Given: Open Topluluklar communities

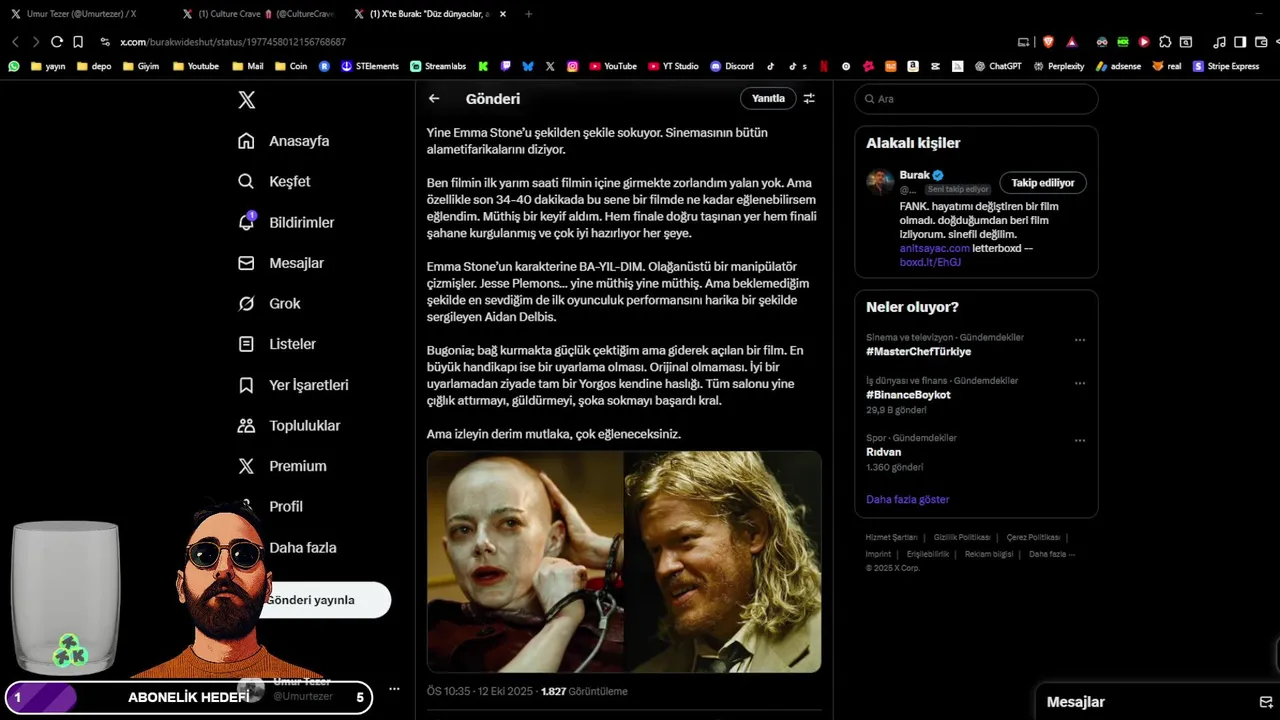Looking at the screenshot, I should pyautogui.click(x=289, y=425).
